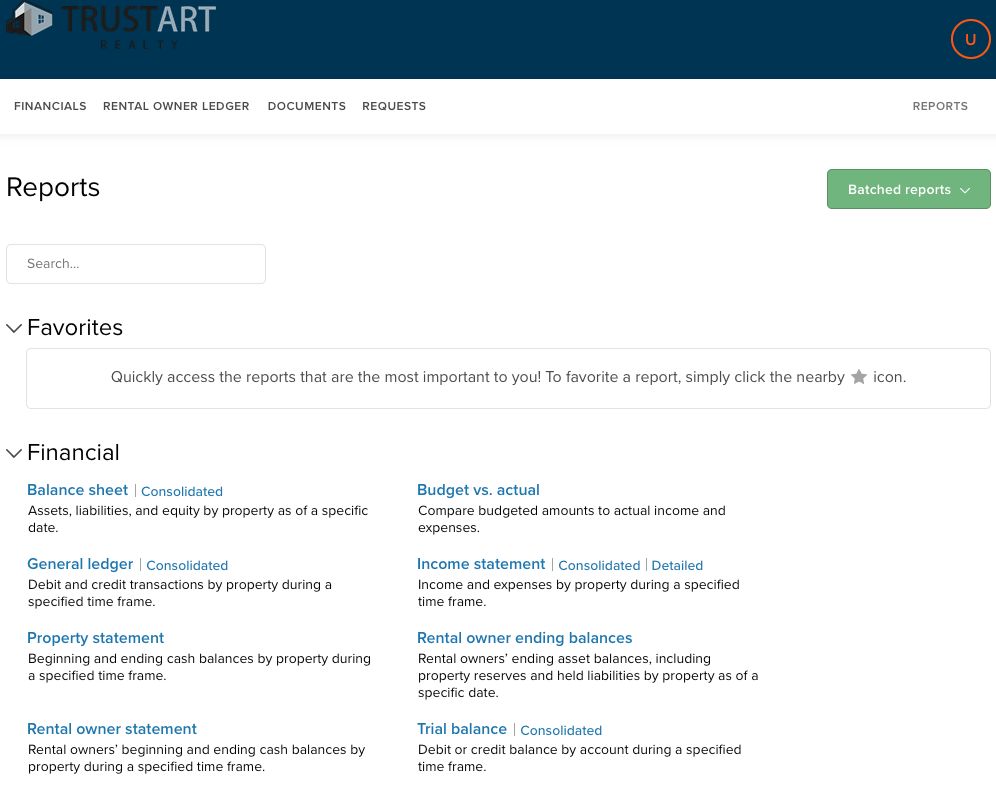Select the Reports menu item
This screenshot has width=996, height=789.
940,106
